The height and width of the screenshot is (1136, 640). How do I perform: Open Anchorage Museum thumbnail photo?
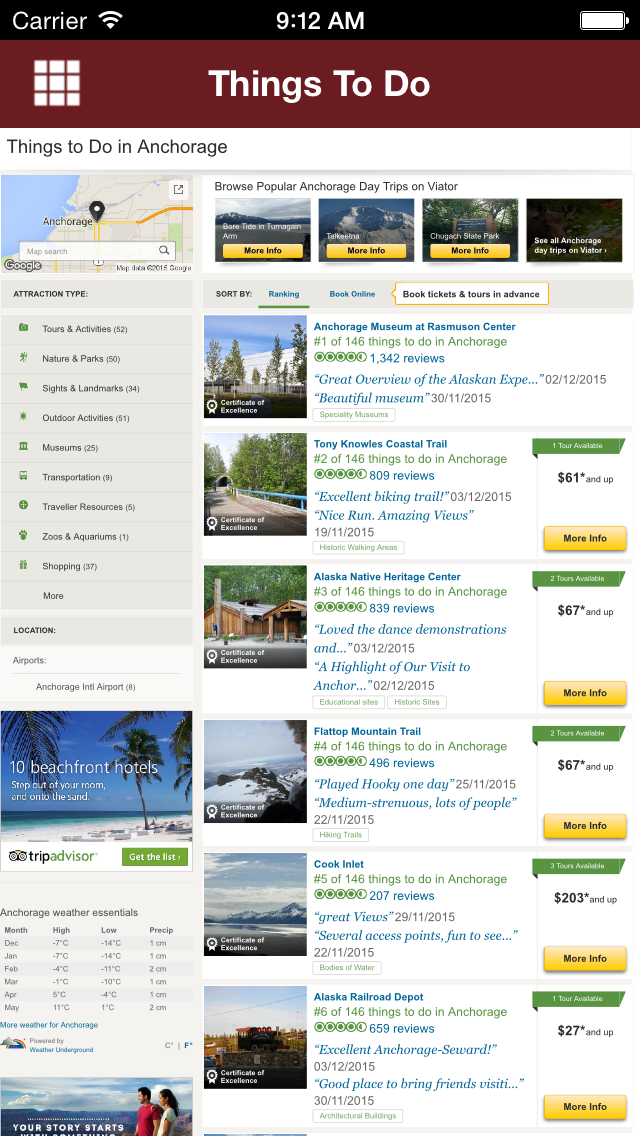(x=255, y=367)
